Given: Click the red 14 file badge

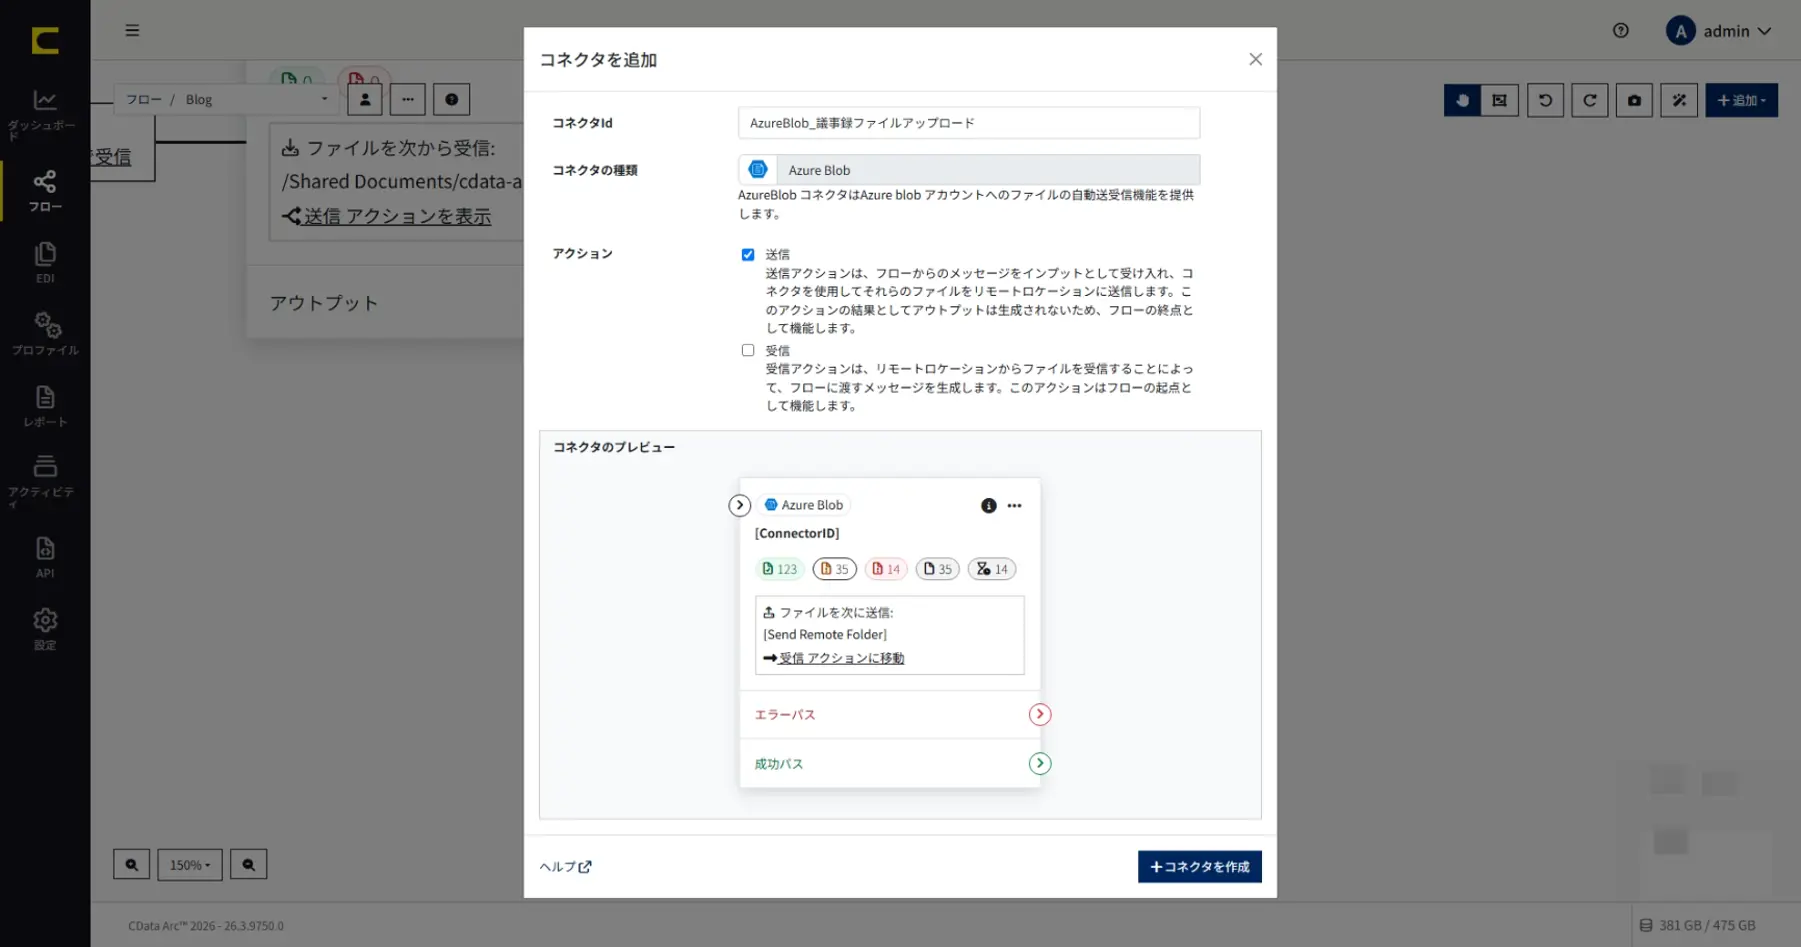Looking at the screenshot, I should (x=886, y=569).
